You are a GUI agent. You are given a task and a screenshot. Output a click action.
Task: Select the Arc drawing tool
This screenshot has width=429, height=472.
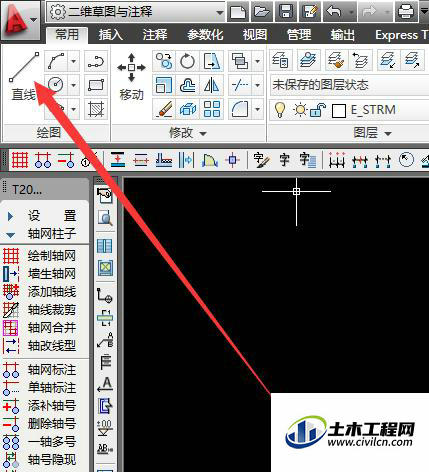pos(56,61)
